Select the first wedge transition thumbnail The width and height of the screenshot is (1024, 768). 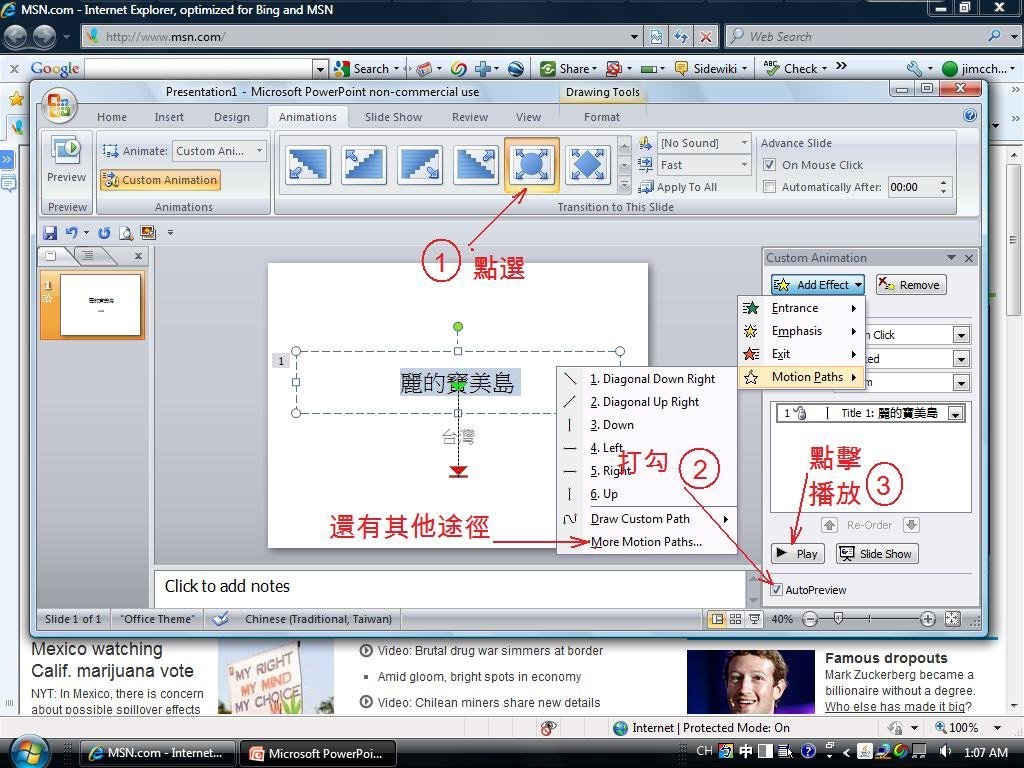[308, 163]
